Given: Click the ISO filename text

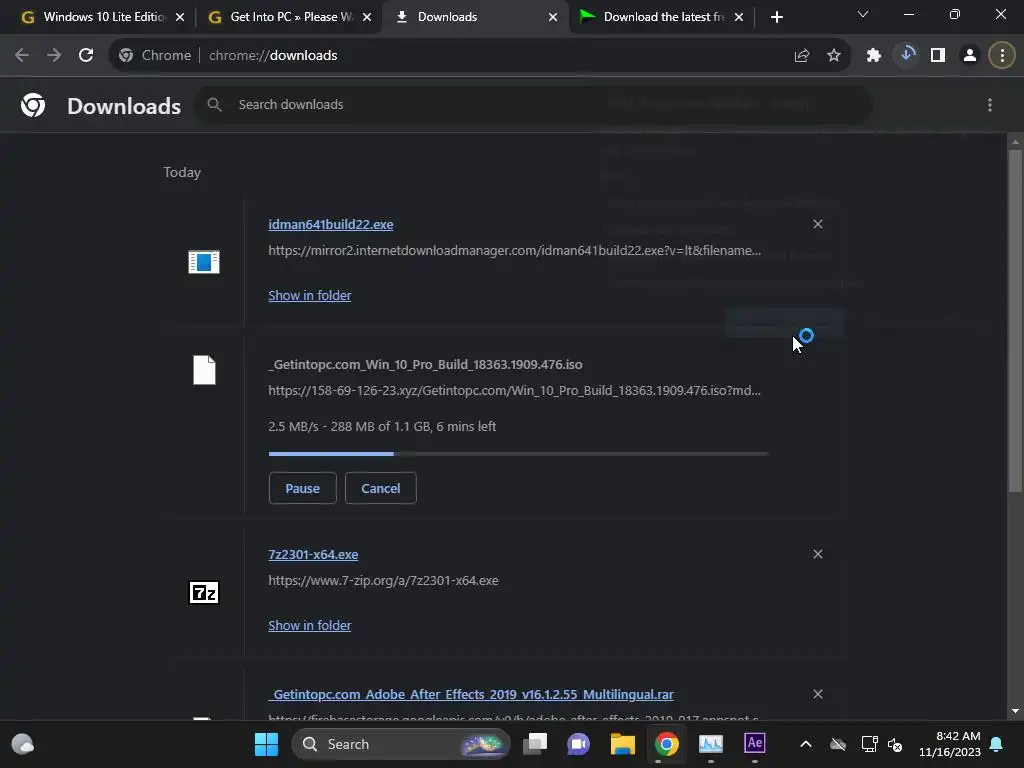Looking at the screenshot, I should coord(425,364).
